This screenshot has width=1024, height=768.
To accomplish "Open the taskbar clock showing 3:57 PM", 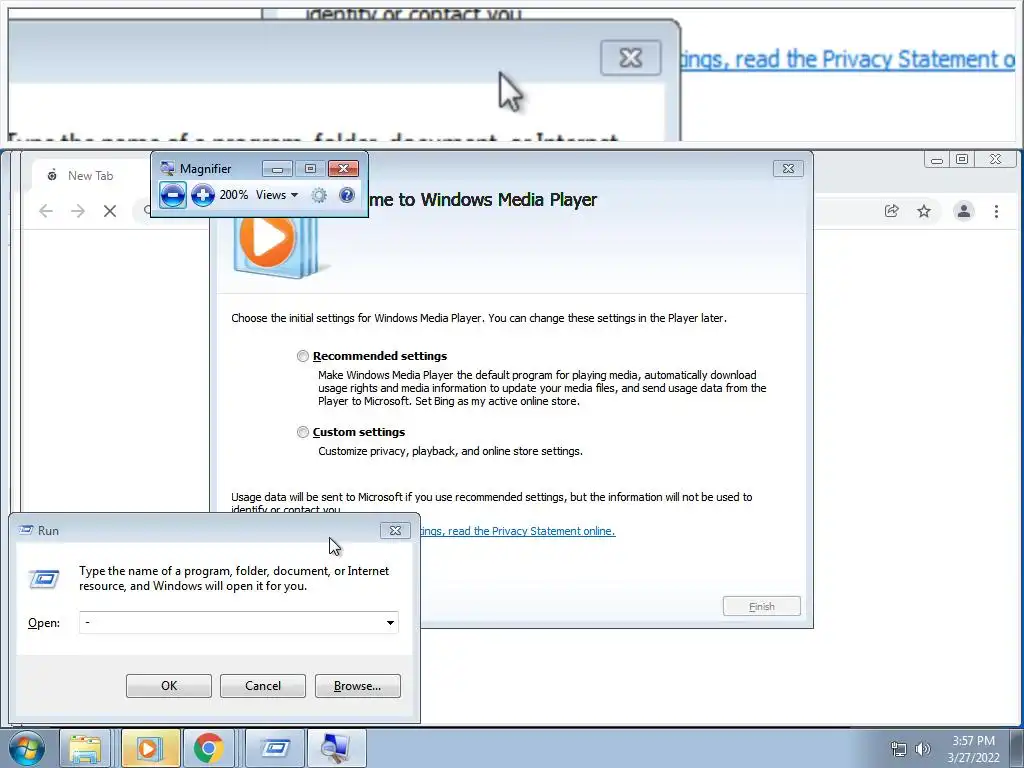I will tap(973, 749).
